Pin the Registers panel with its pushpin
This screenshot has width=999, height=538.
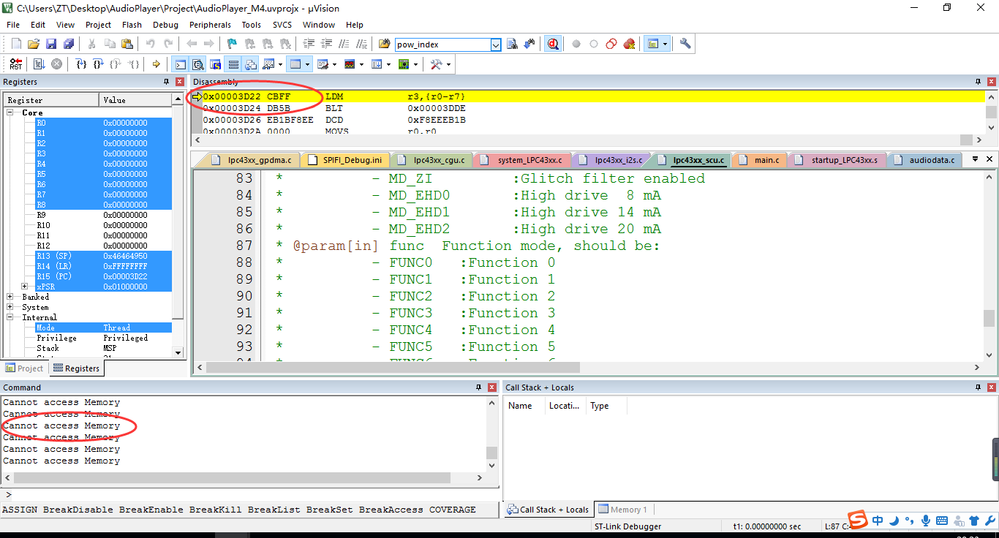pos(167,82)
